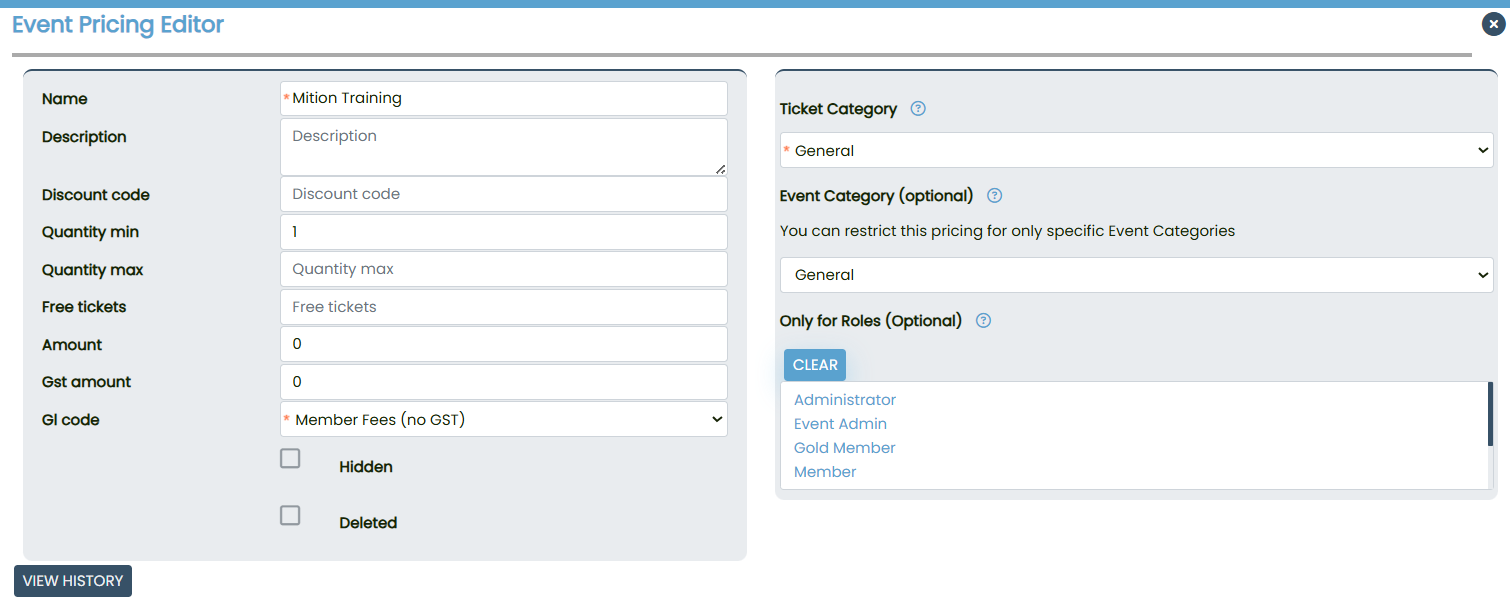Open the Gl code dropdown

504,420
